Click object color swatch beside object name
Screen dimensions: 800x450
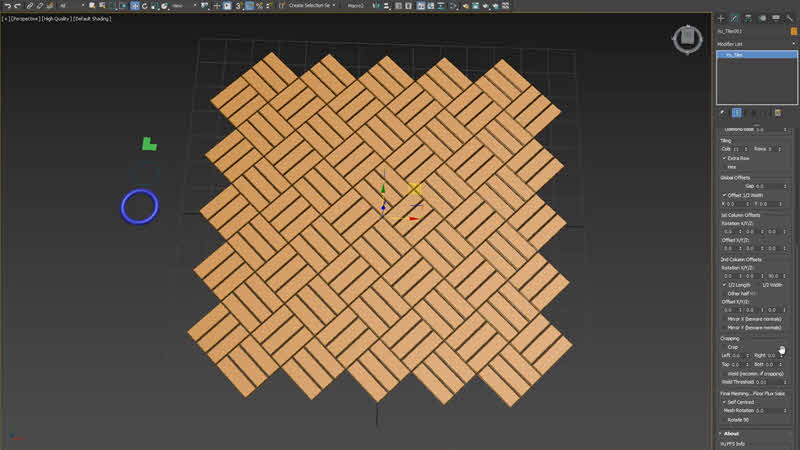tap(793, 31)
